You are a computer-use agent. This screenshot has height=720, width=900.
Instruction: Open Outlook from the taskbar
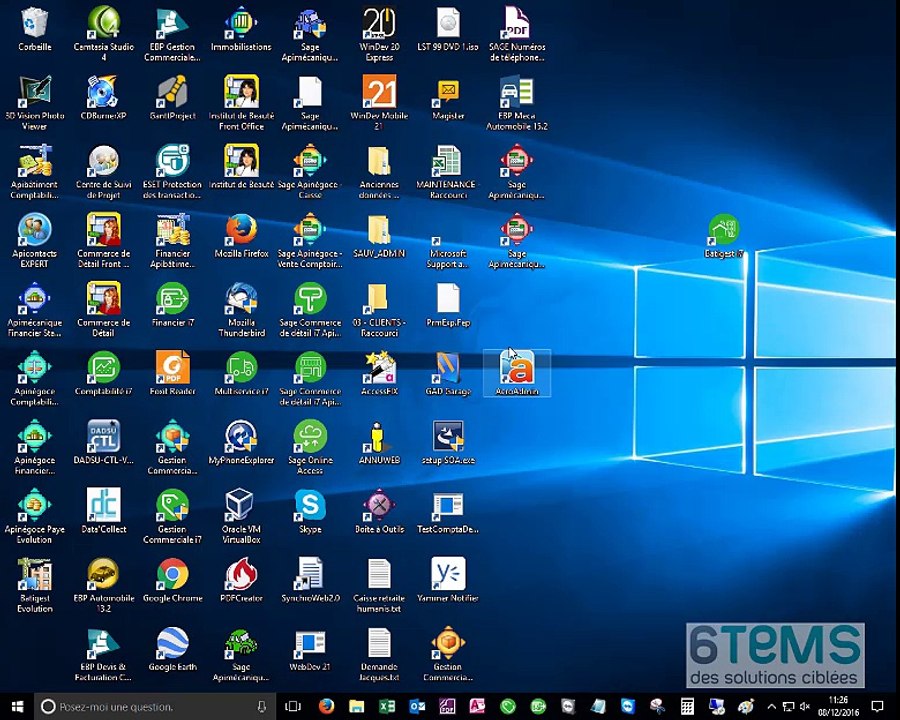pos(417,706)
